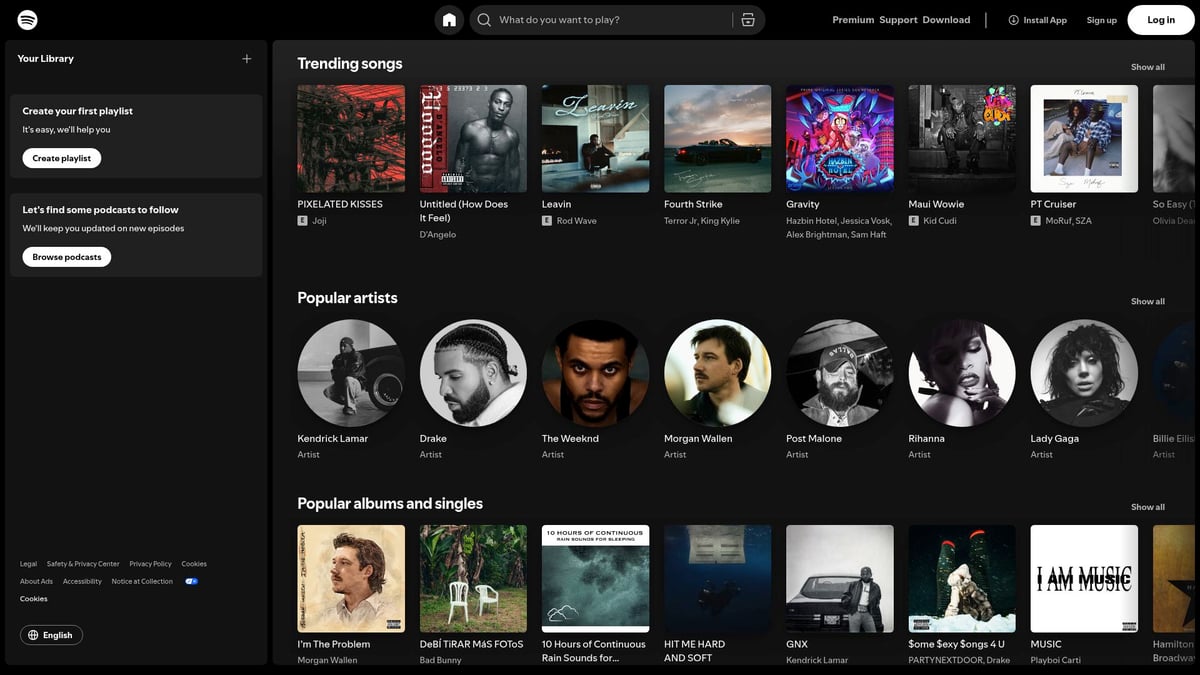Select Support in the top navigation
Image resolution: width=1200 pixels, height=675 pixels.
(x=897, y=19)
